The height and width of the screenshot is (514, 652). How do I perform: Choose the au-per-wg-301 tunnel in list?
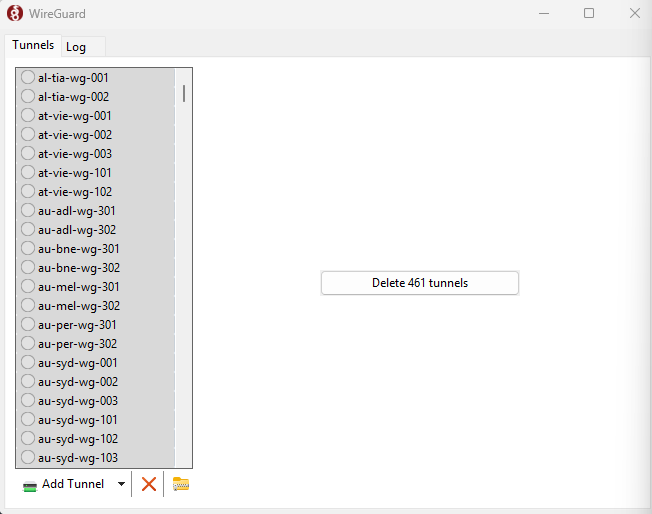(x=77, y=325)
